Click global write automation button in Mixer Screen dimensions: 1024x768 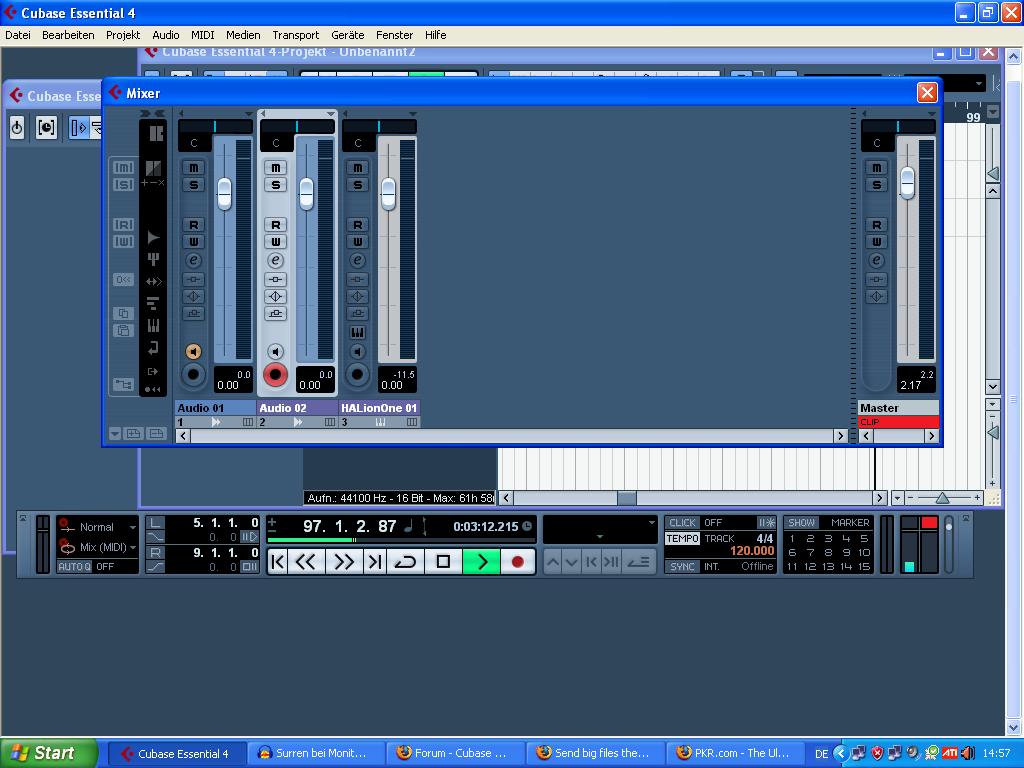(x=123, y=242)
